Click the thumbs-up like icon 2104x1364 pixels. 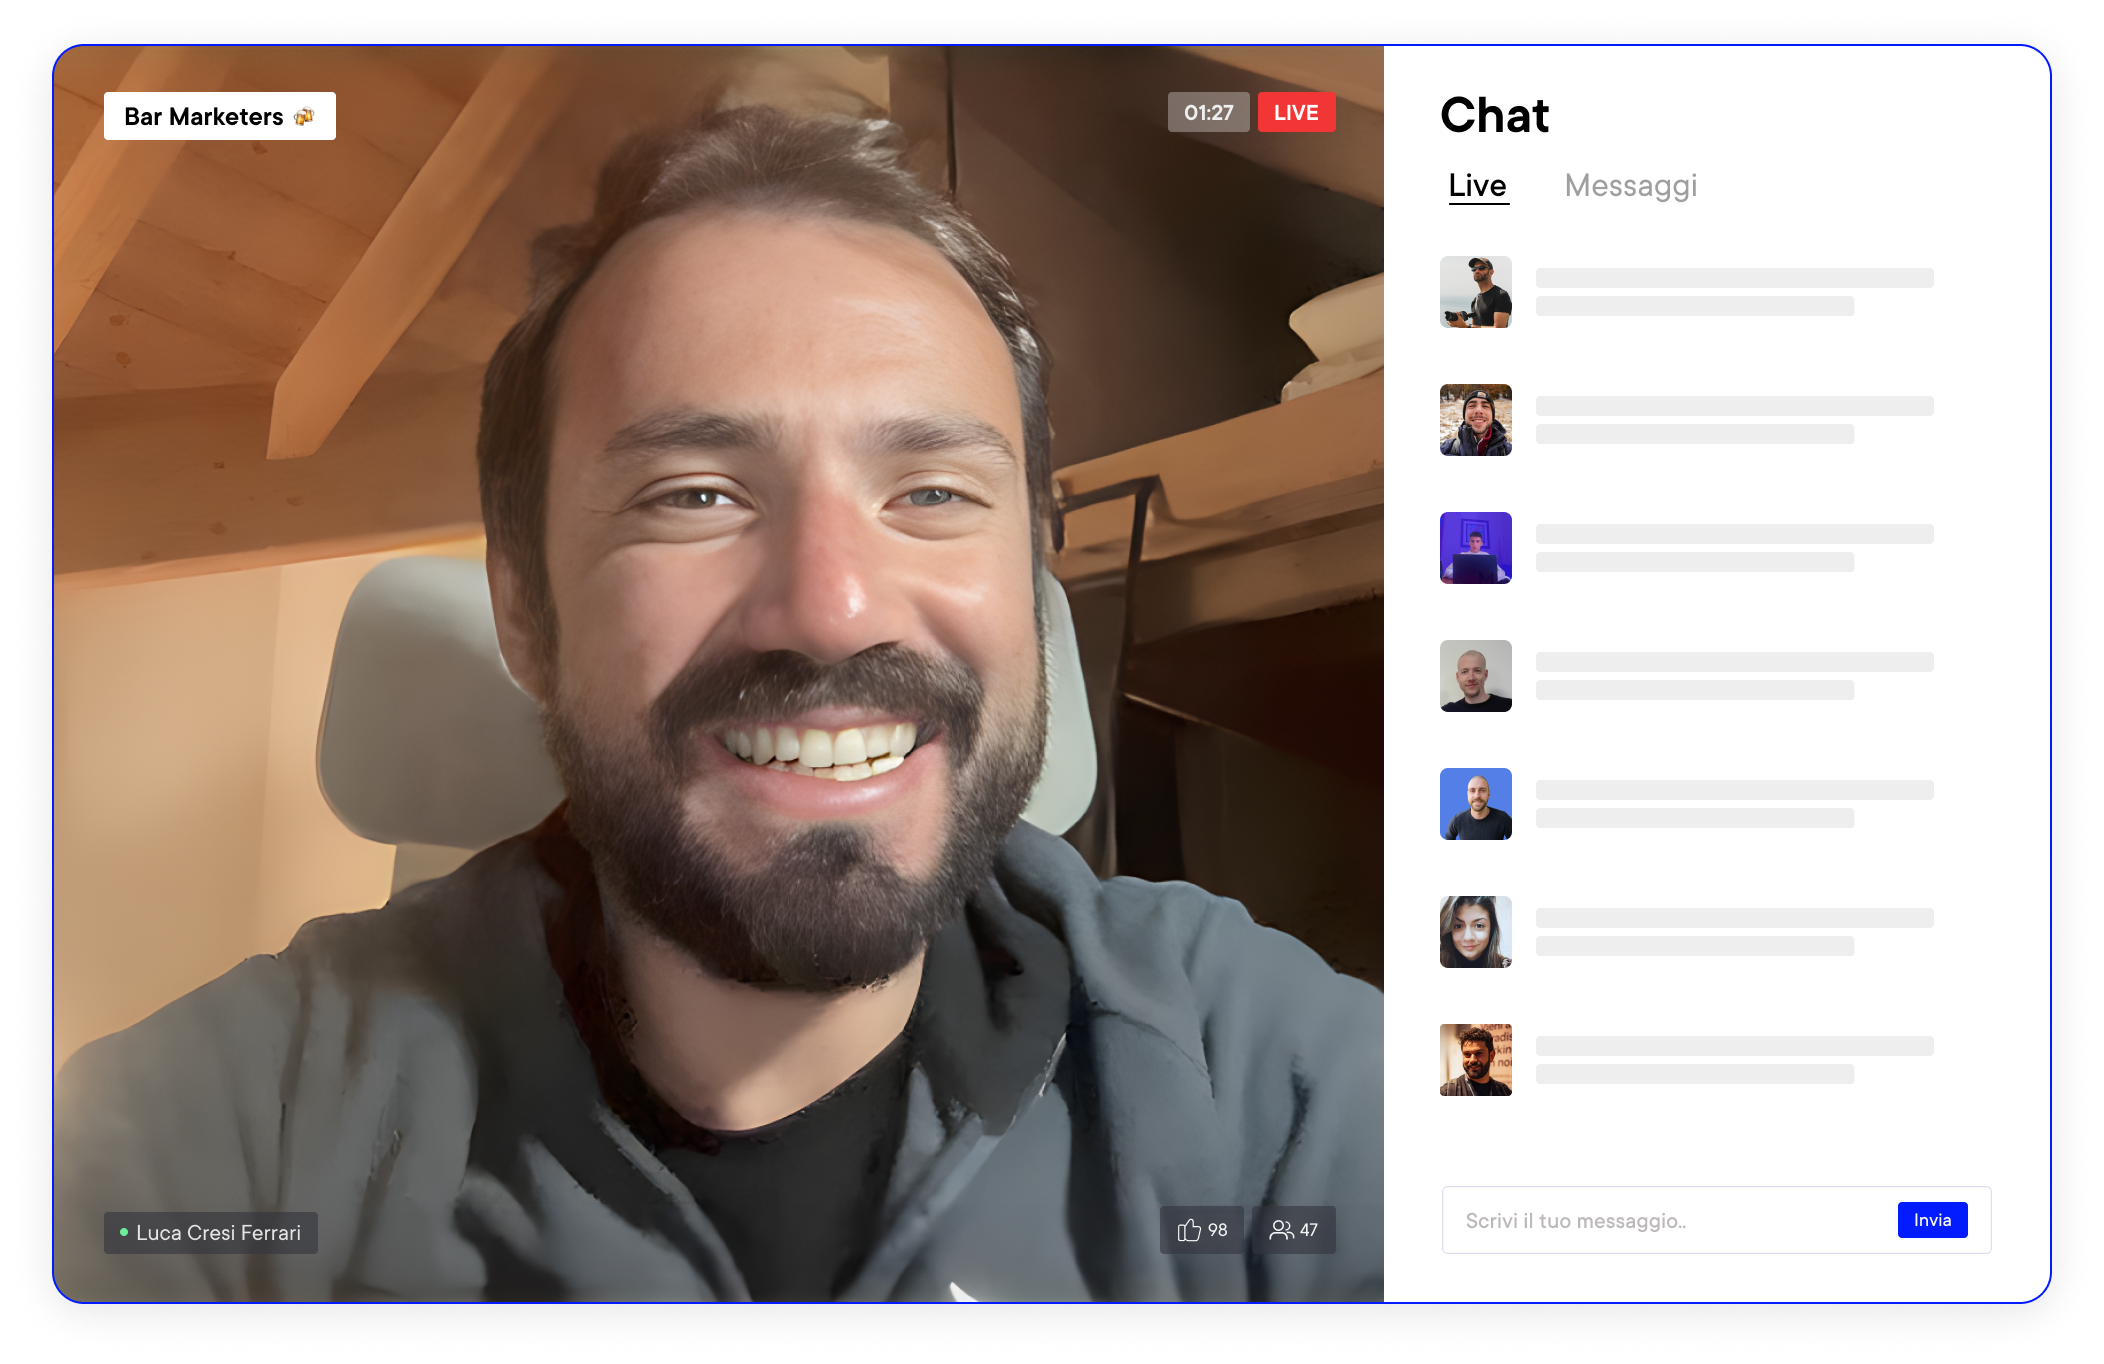[1188, 1230]
